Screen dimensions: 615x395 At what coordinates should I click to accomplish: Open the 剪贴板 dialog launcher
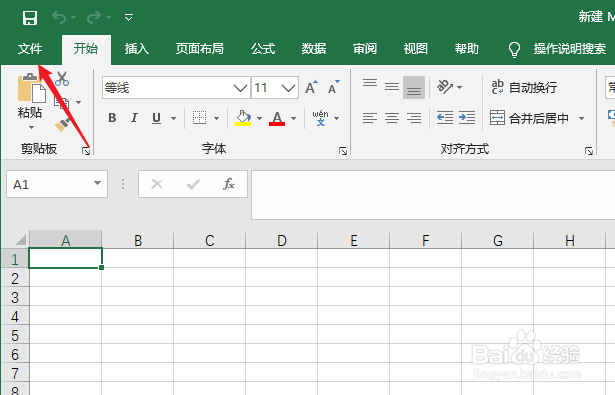pos(86,151)
